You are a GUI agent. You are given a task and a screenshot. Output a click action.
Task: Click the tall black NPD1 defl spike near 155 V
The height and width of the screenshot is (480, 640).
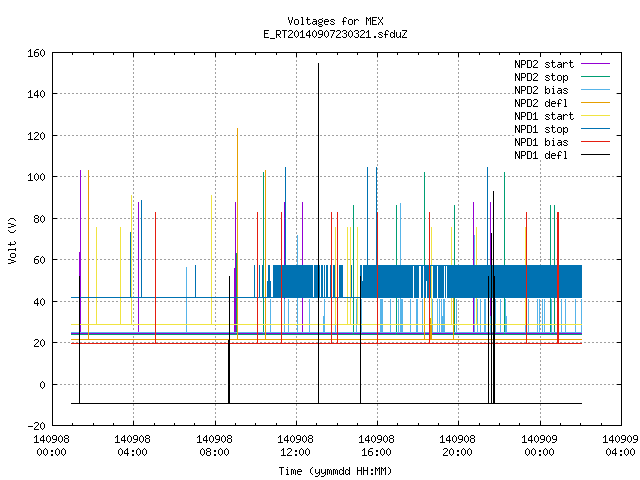[318, 233]
